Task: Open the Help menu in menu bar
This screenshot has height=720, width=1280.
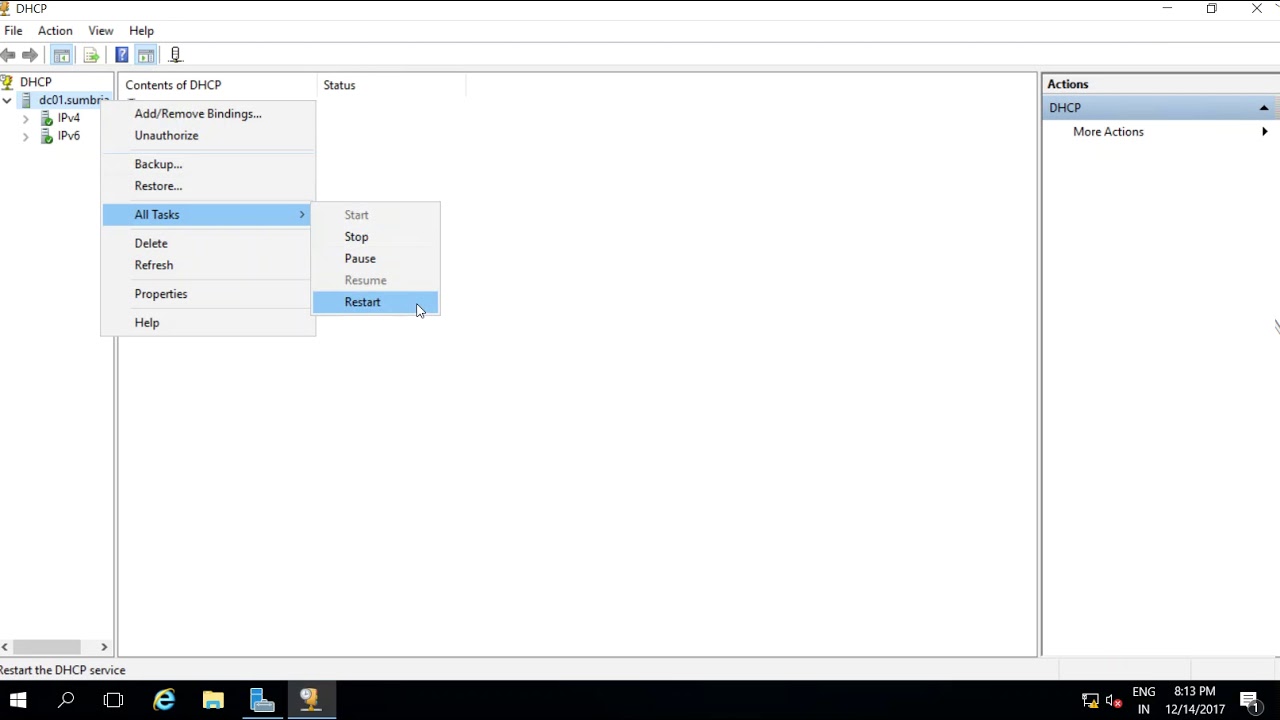Action: click(x=141, y=31)
